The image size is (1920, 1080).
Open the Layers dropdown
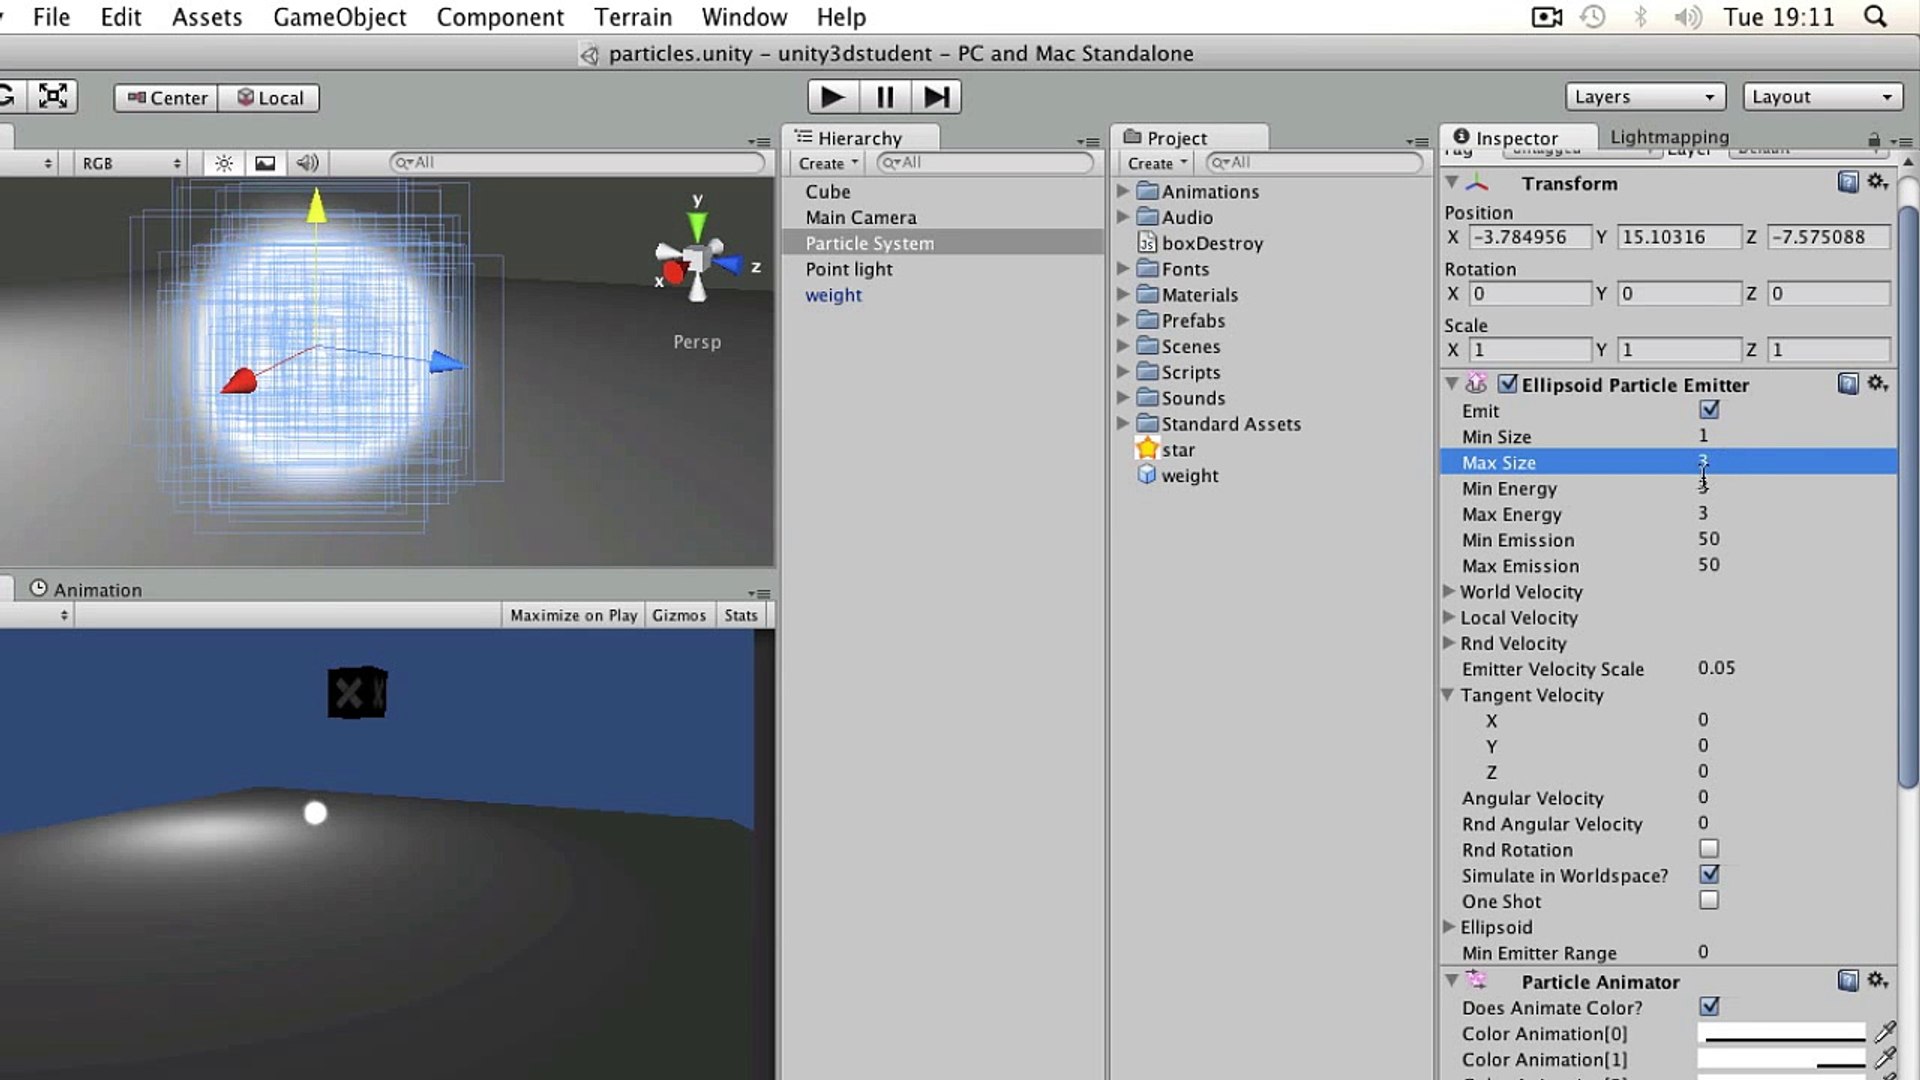(1644, 97)
